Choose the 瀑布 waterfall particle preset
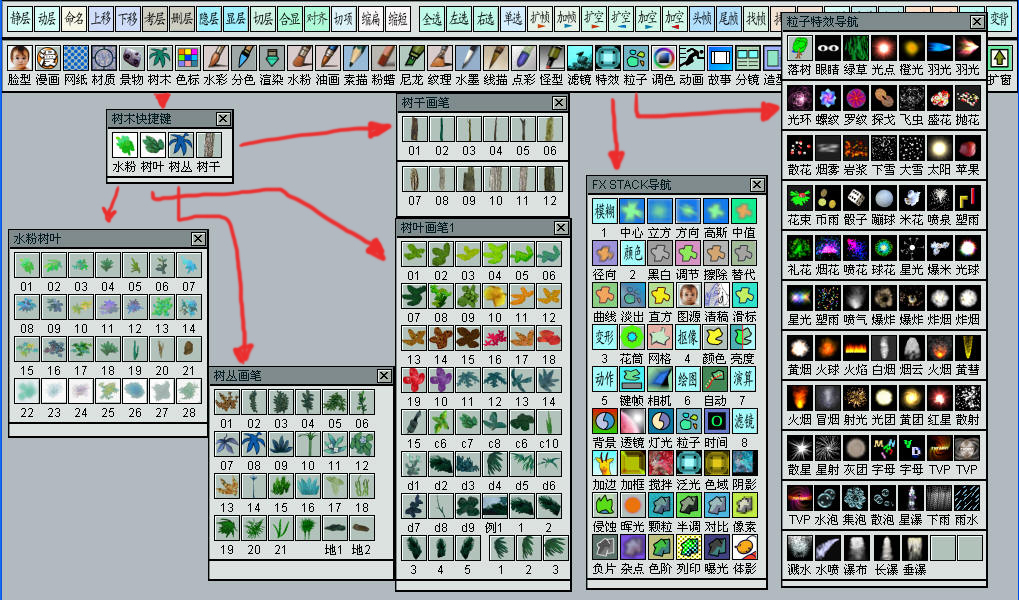This screenshot has width=1019, height=600. point(855,548)
